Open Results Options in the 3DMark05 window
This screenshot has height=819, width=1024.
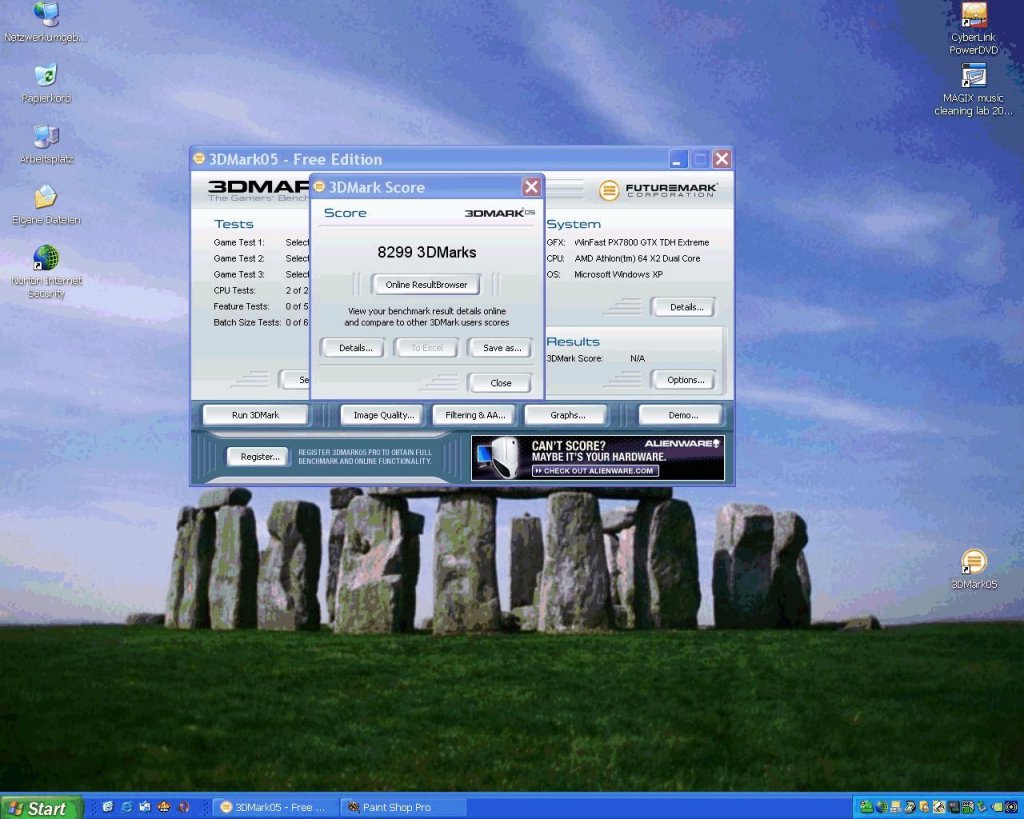(x=685, y=379)
